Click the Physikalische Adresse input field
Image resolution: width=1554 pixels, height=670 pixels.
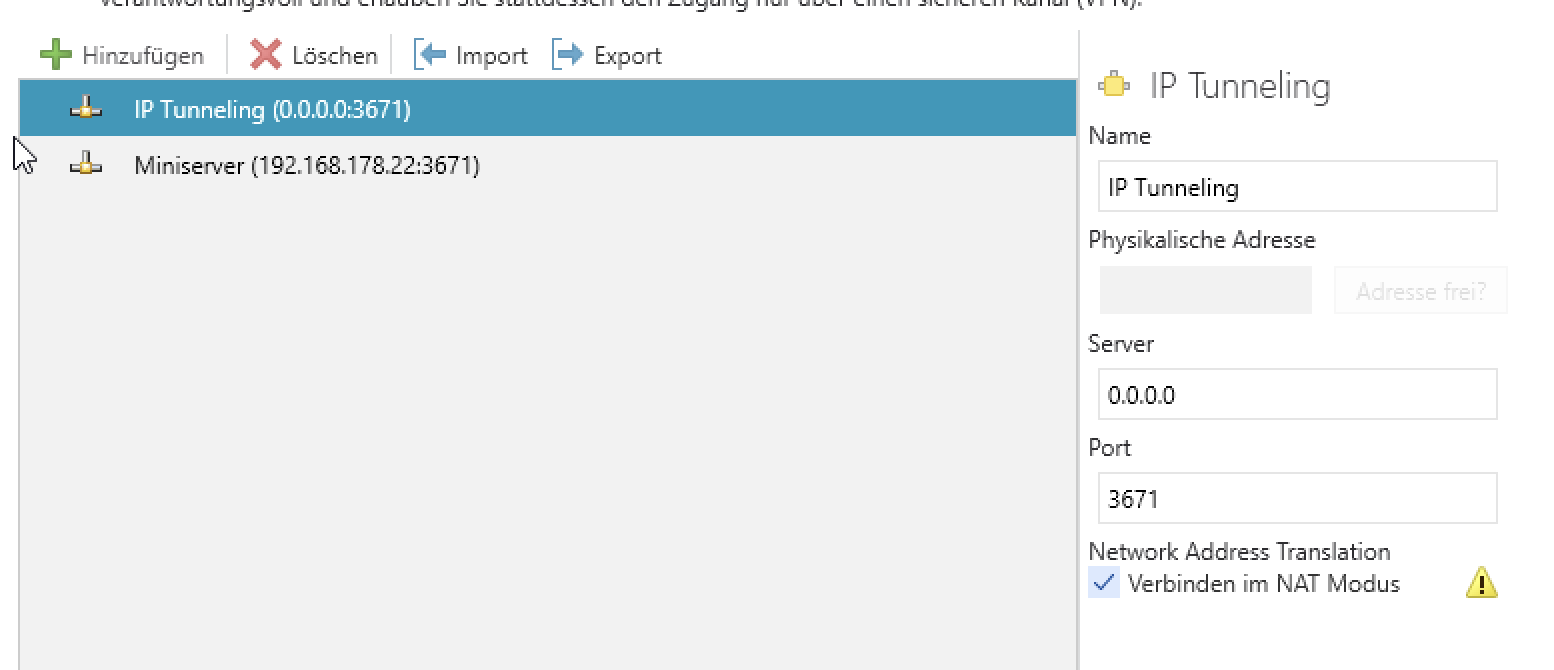(x=1205, y=291)
